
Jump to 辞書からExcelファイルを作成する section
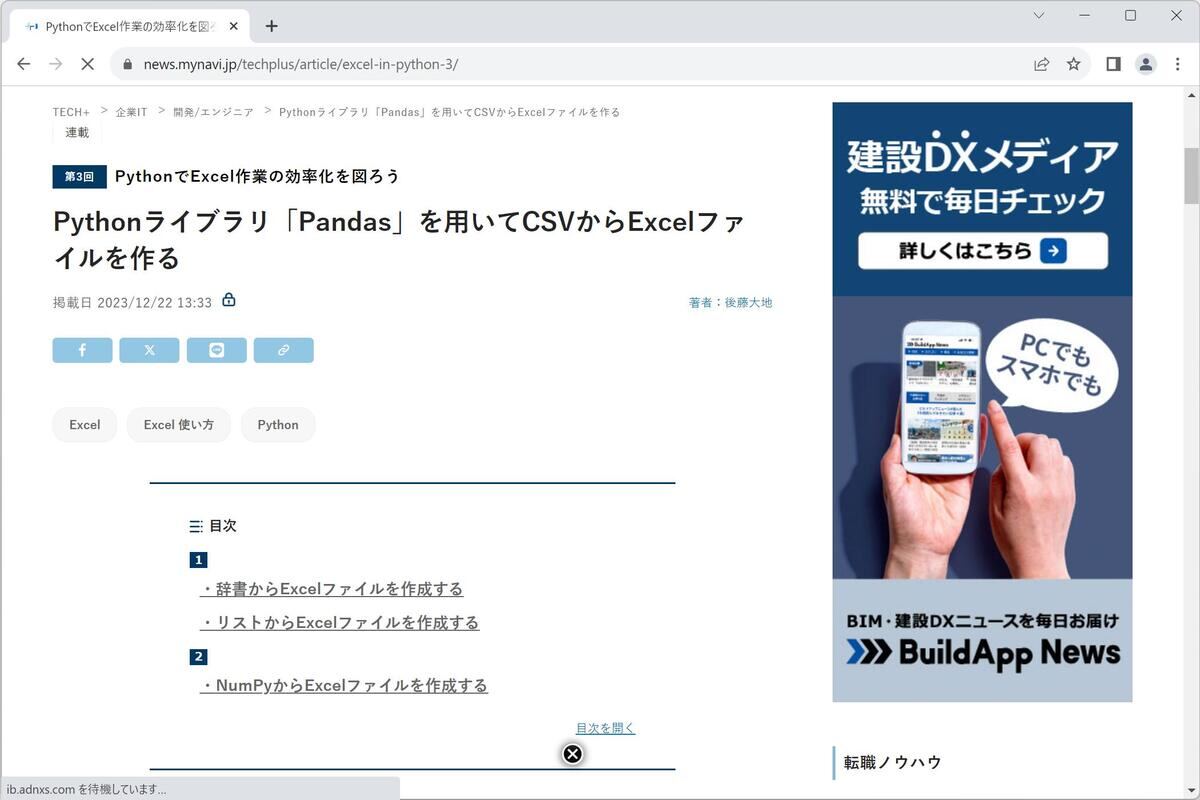[x=331, y=589]
